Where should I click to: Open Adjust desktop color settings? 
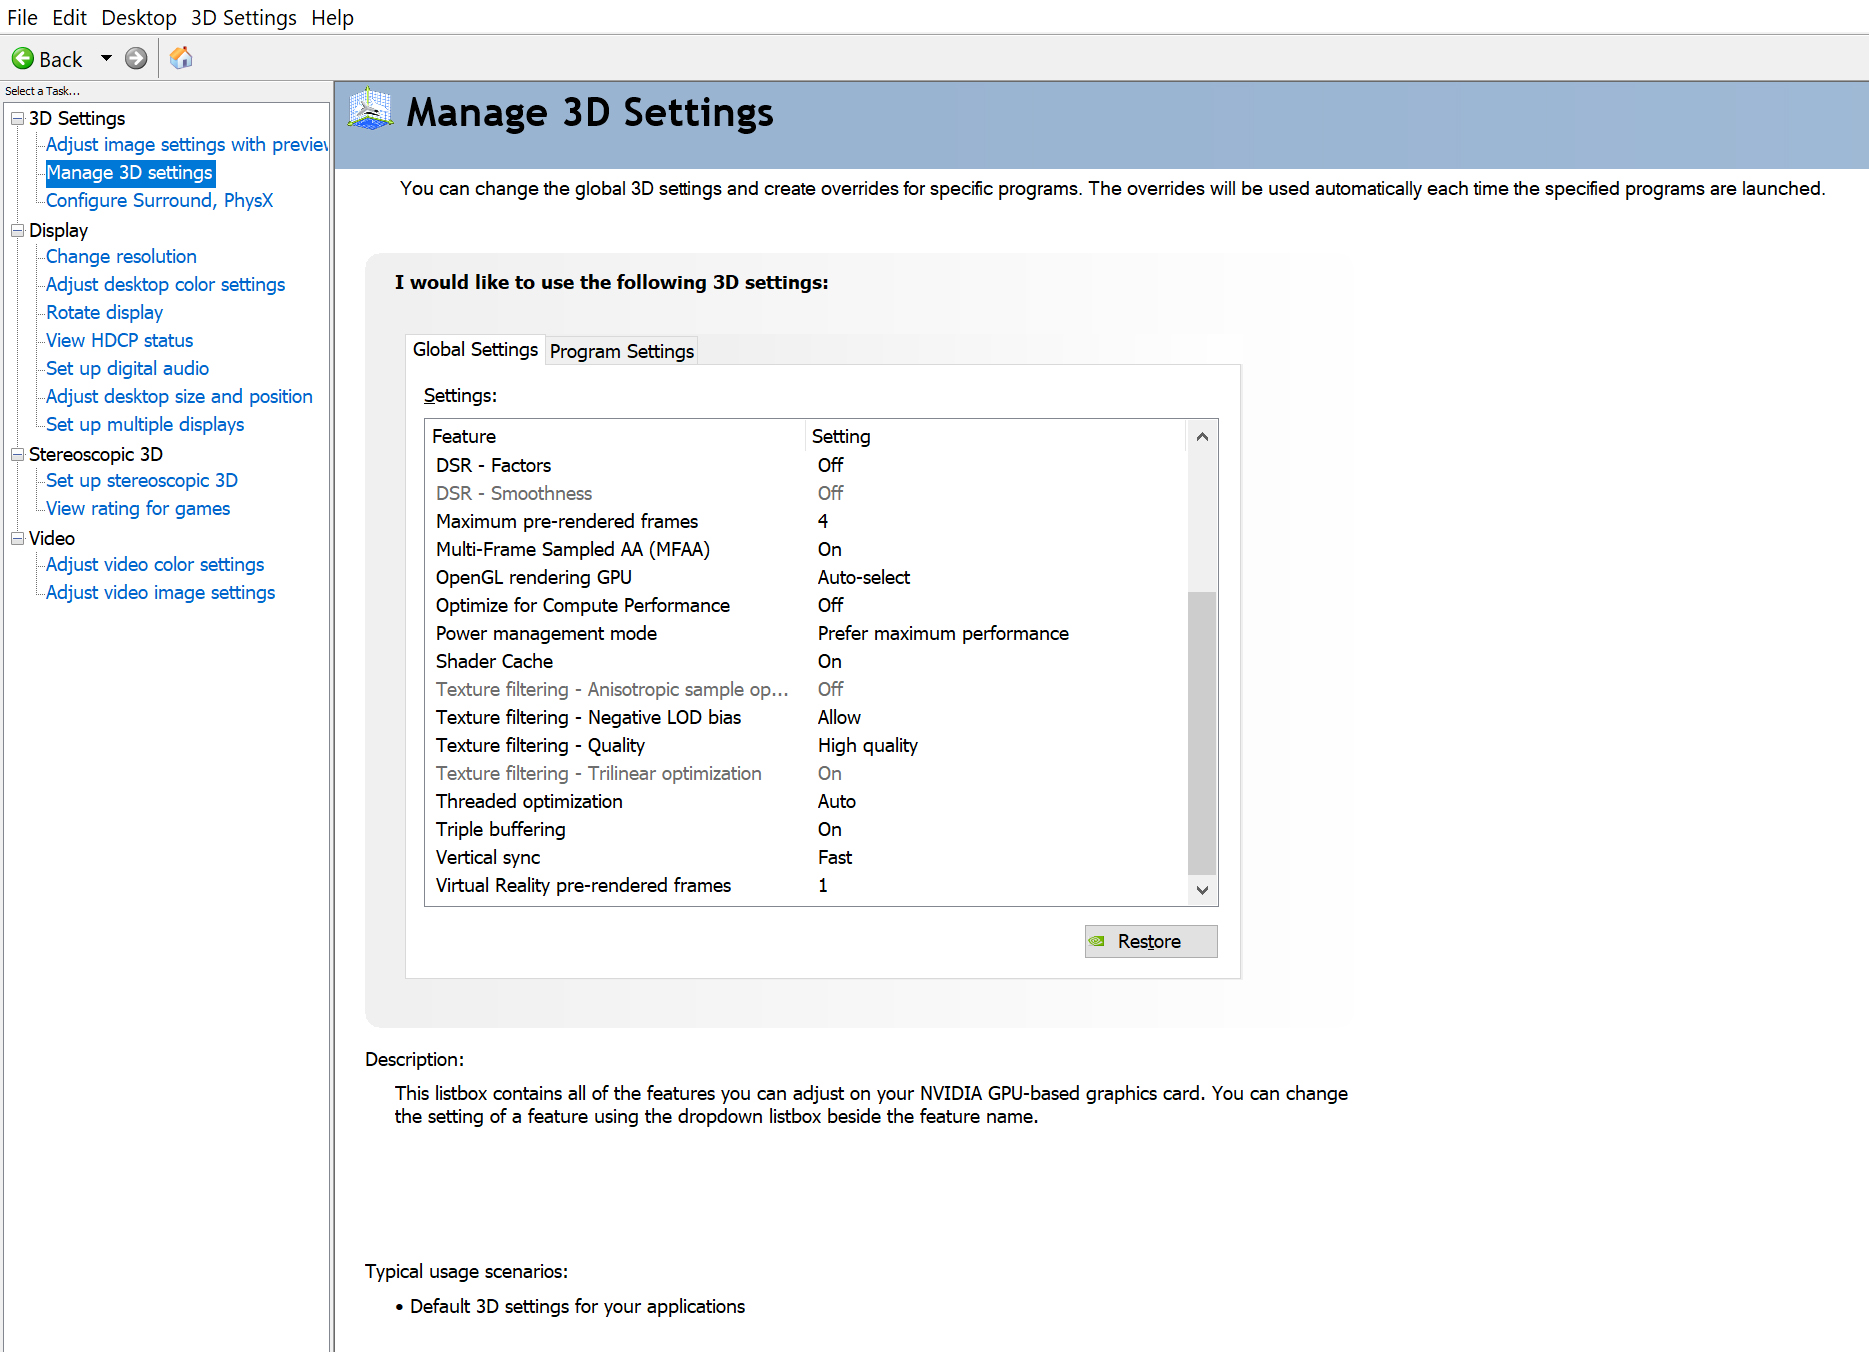165,284
